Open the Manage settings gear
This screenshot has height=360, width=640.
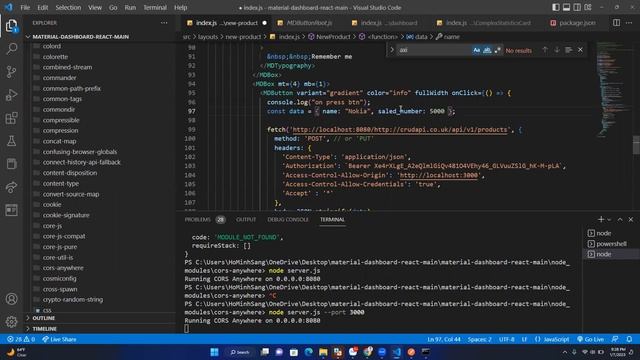[11, 322]
